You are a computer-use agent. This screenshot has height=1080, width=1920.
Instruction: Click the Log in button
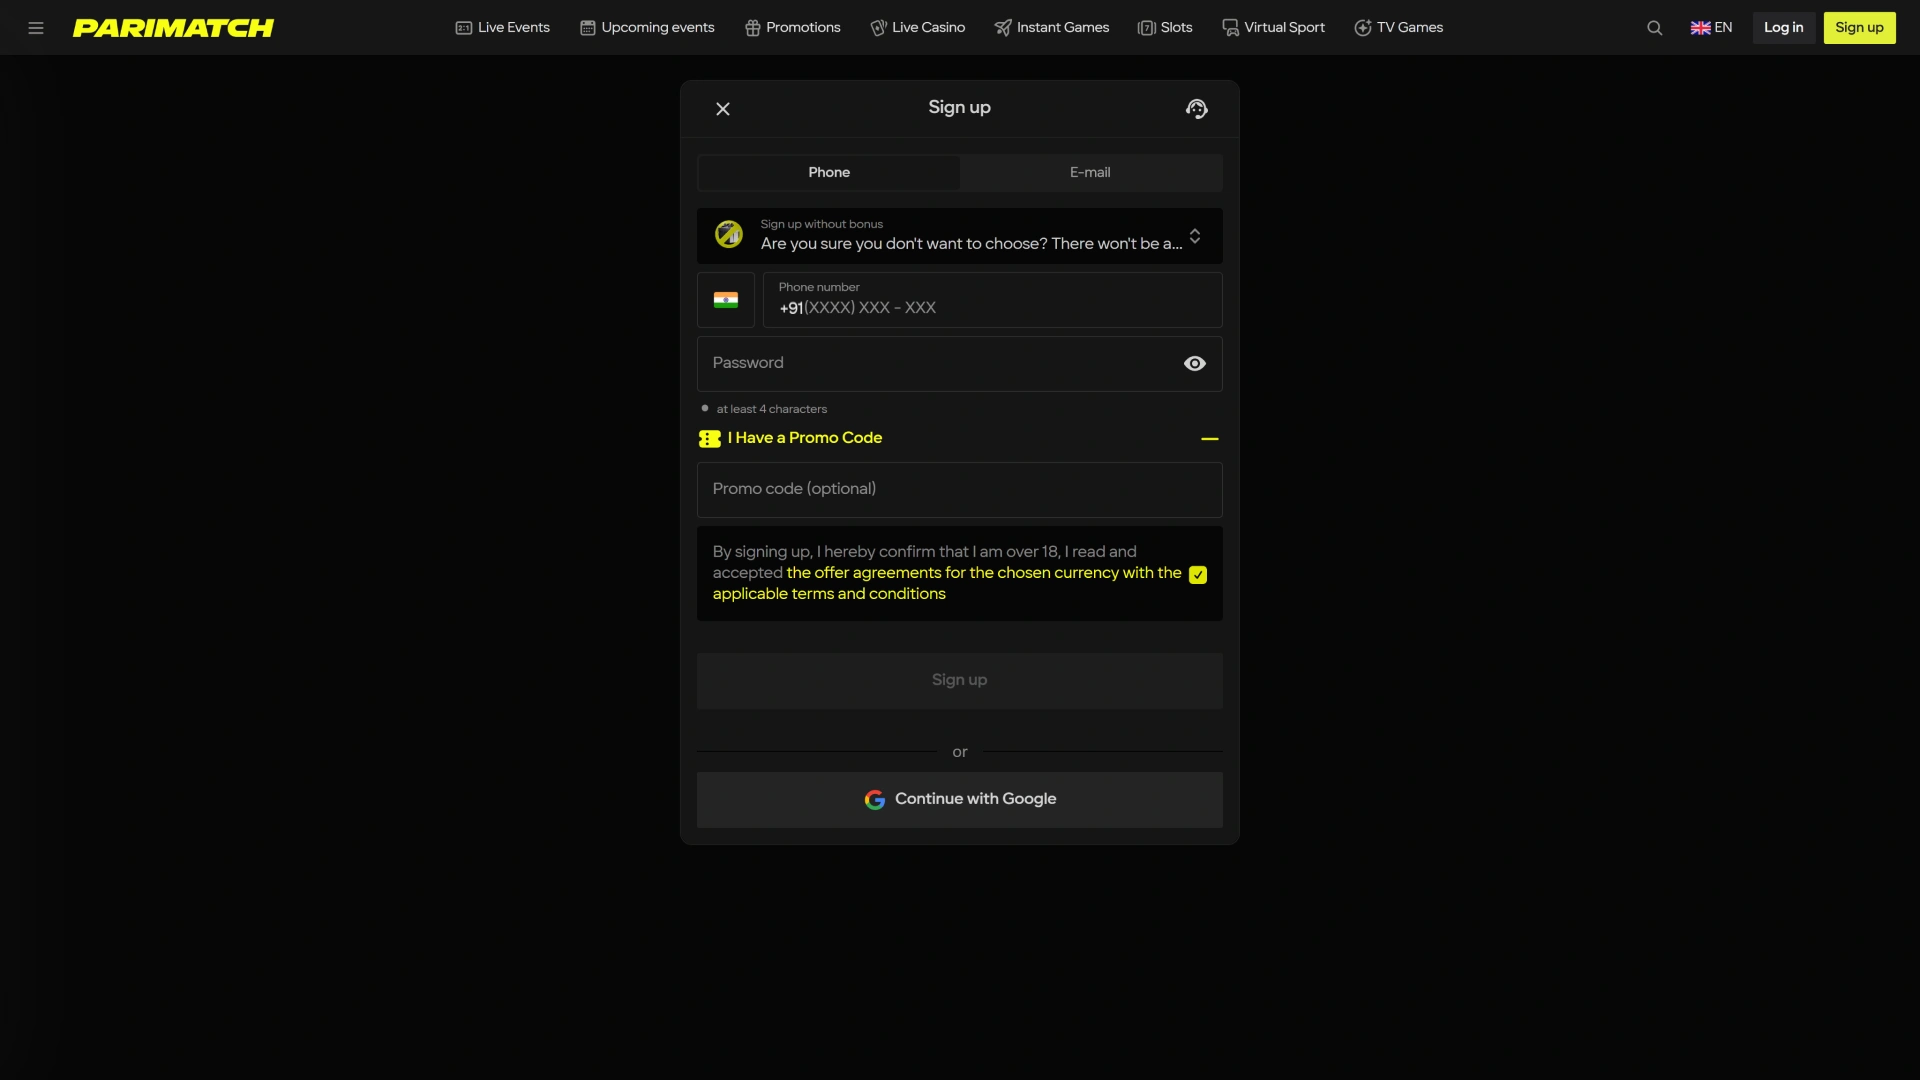pos(1784,28)
